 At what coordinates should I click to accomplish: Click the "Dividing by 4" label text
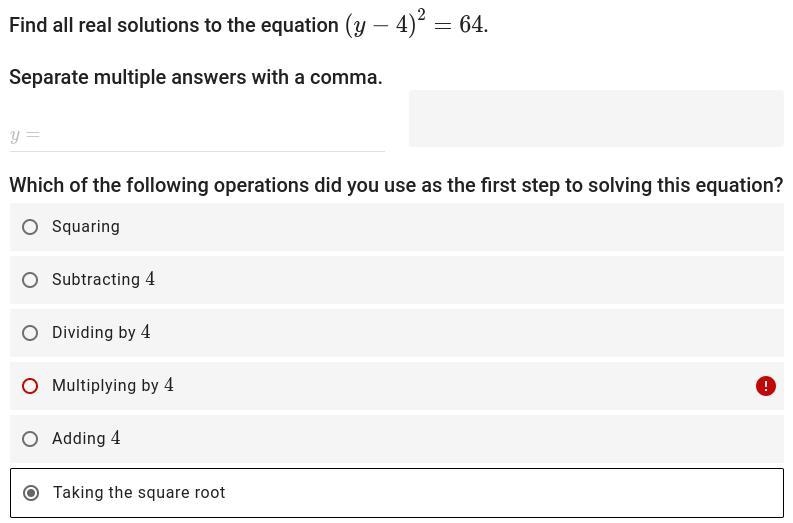click(101, 332)
